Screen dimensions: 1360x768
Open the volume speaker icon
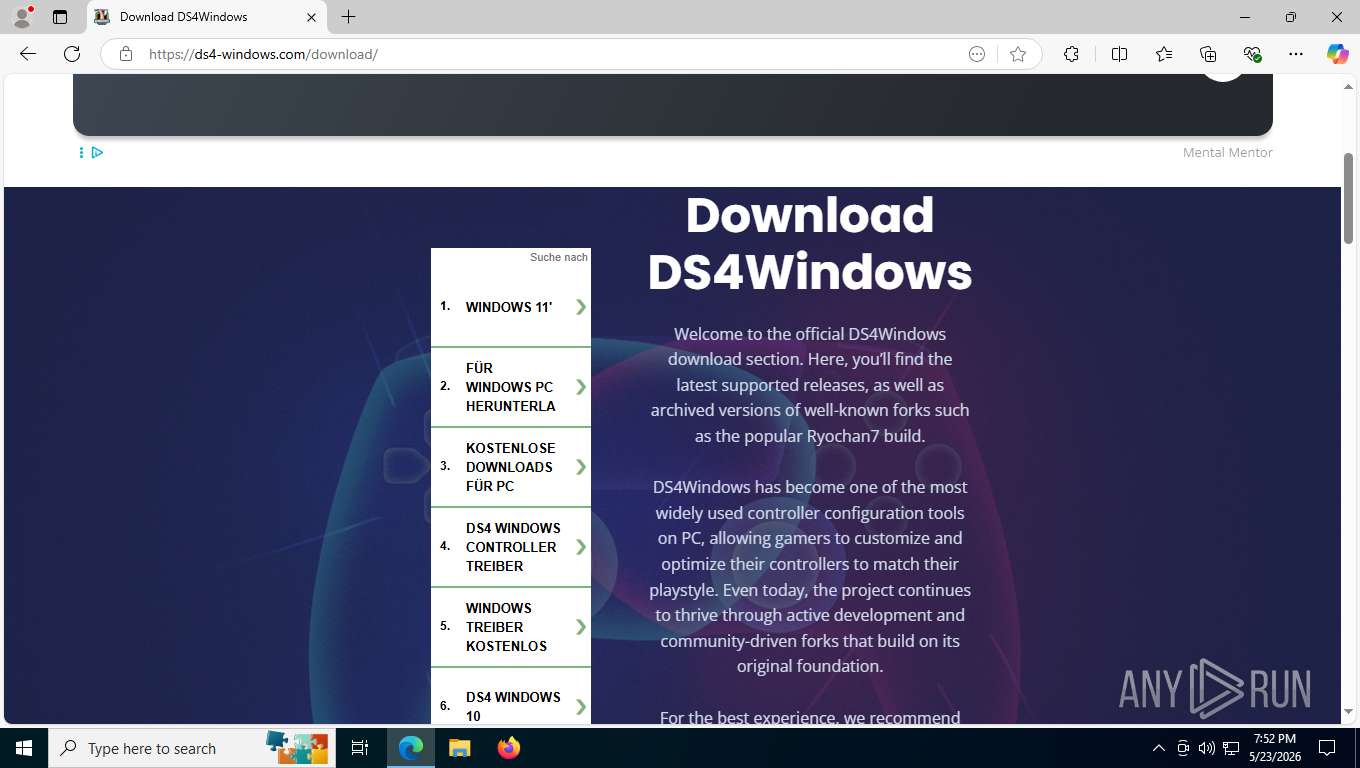[1207, 748]
